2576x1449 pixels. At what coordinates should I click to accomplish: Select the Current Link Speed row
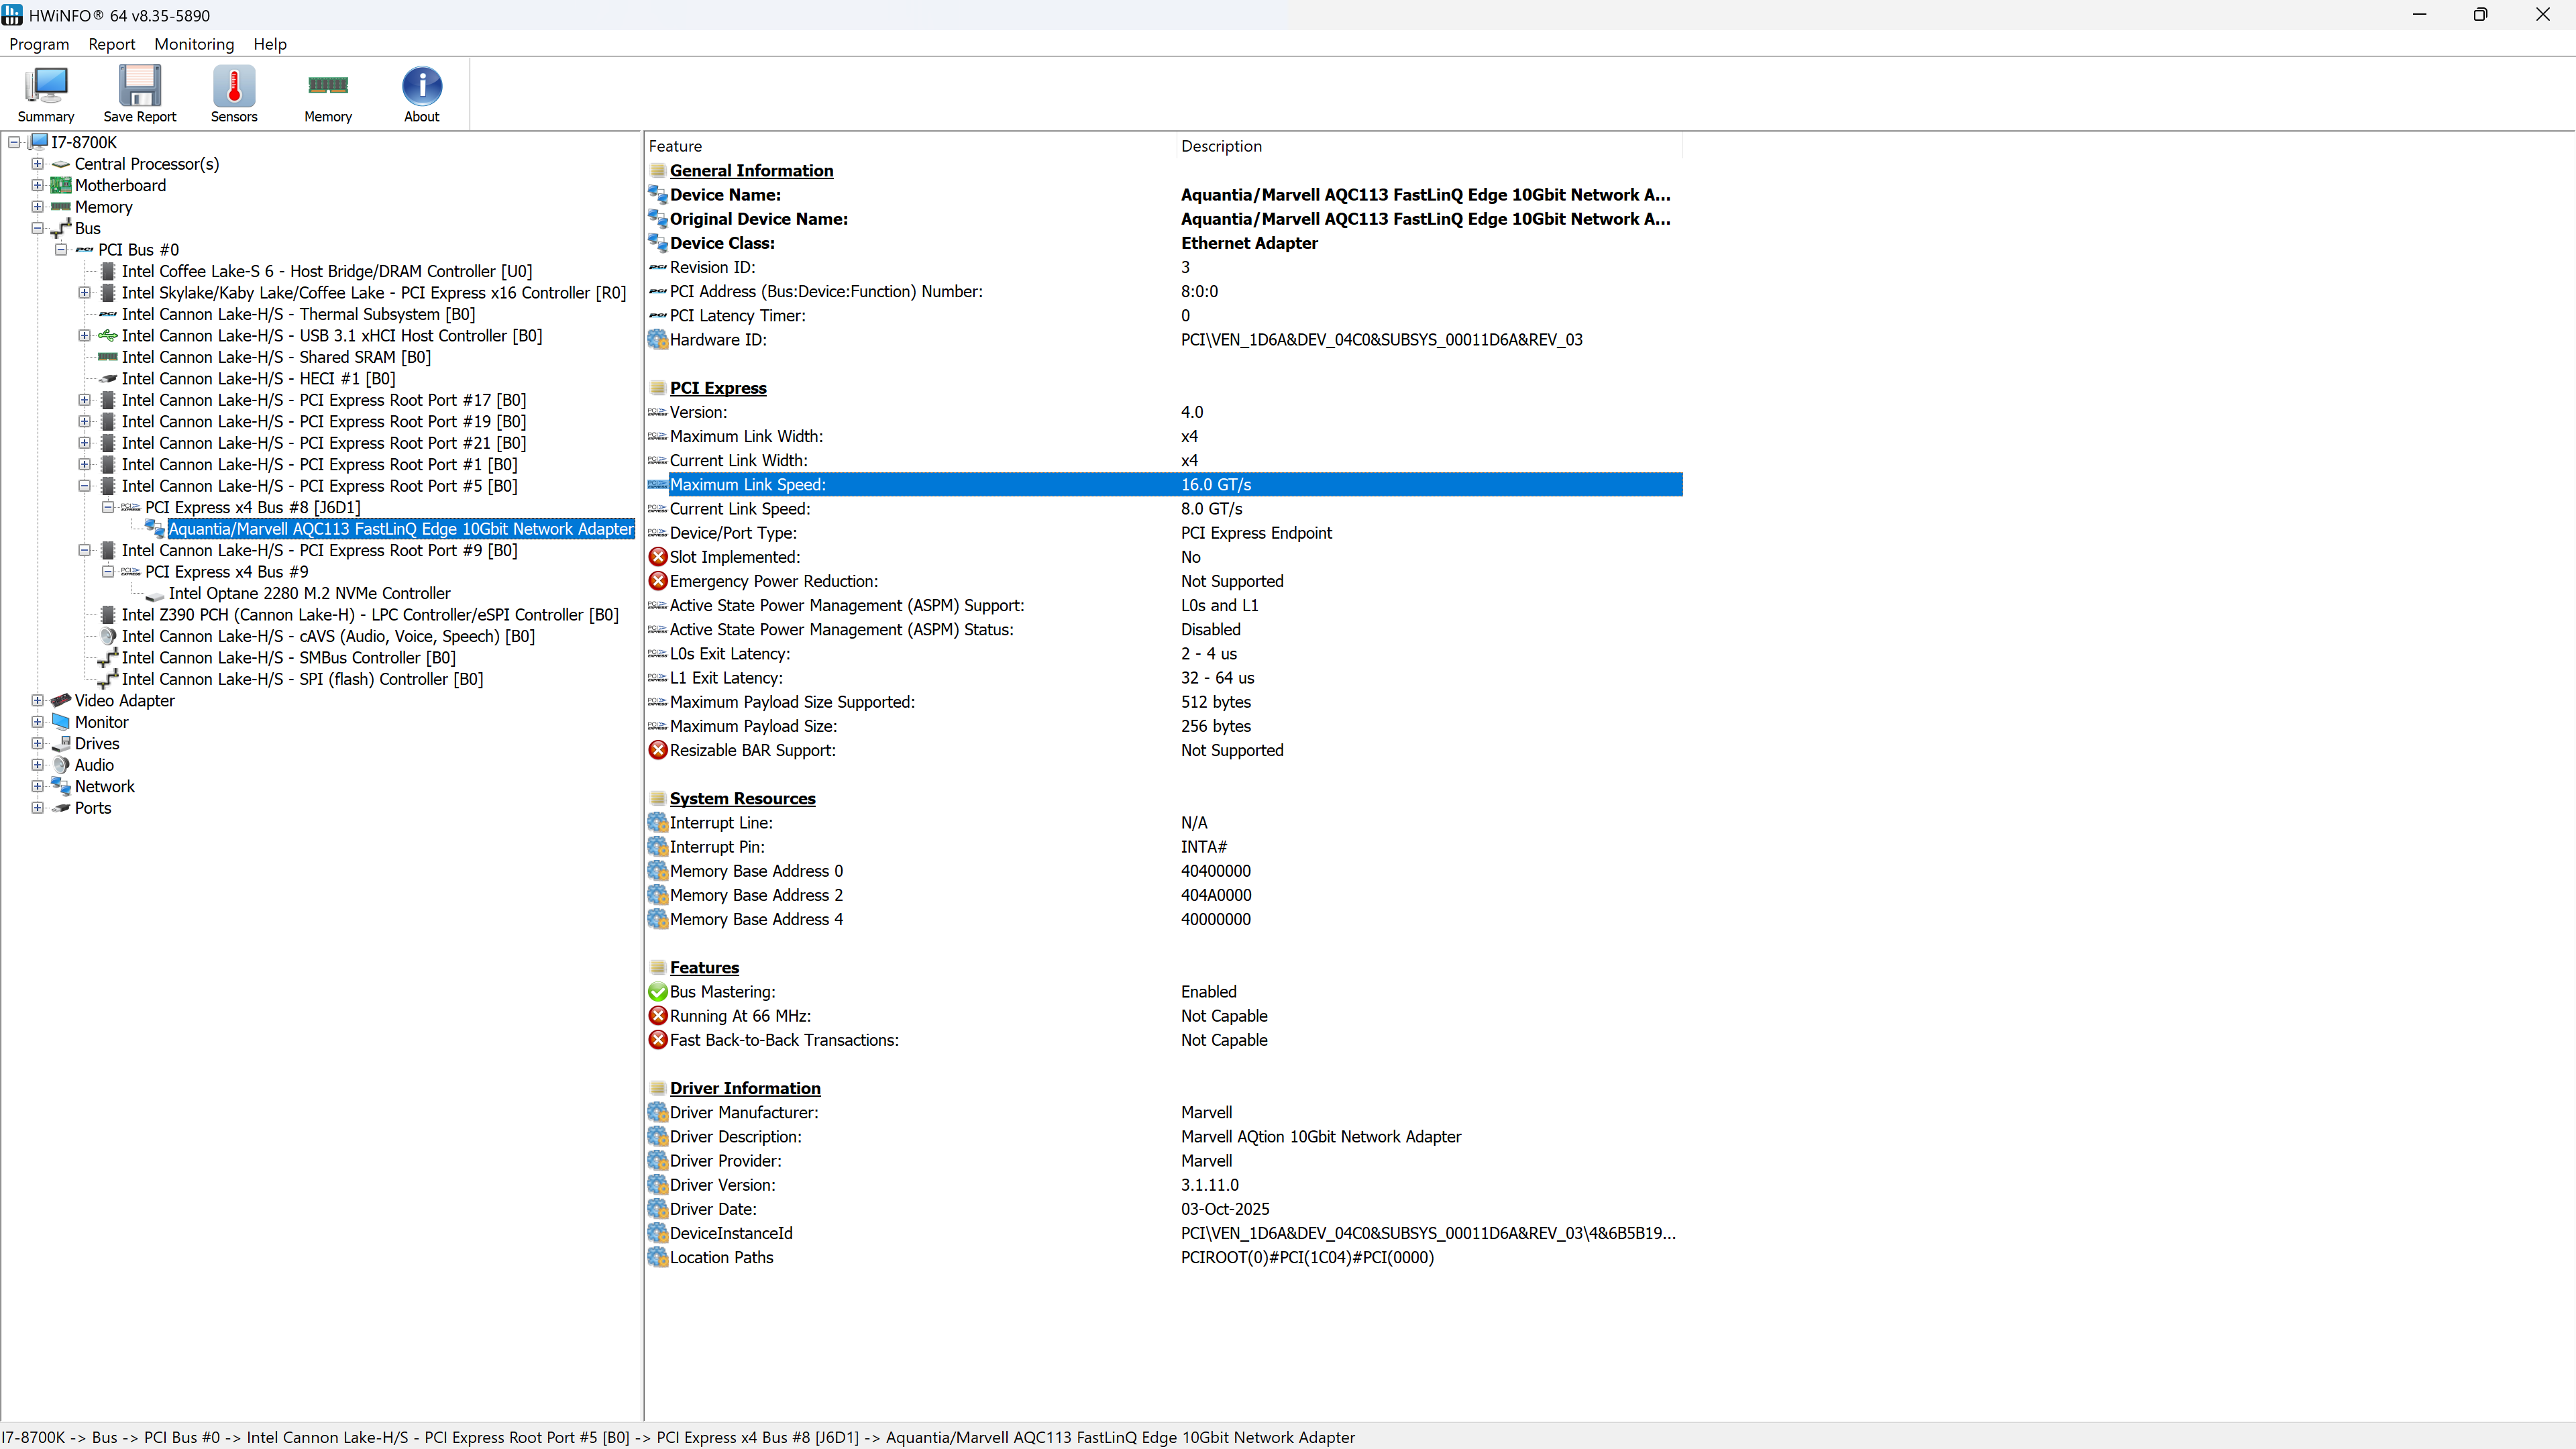tap(739, 509)
